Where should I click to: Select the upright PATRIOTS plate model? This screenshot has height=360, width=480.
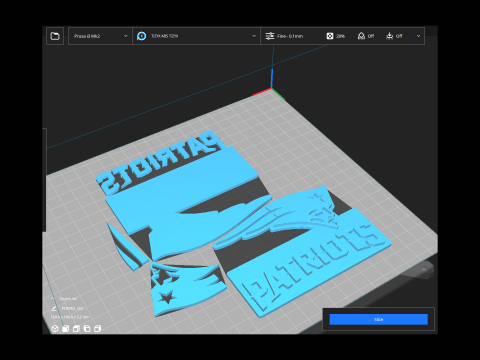(x=310, y=263)
